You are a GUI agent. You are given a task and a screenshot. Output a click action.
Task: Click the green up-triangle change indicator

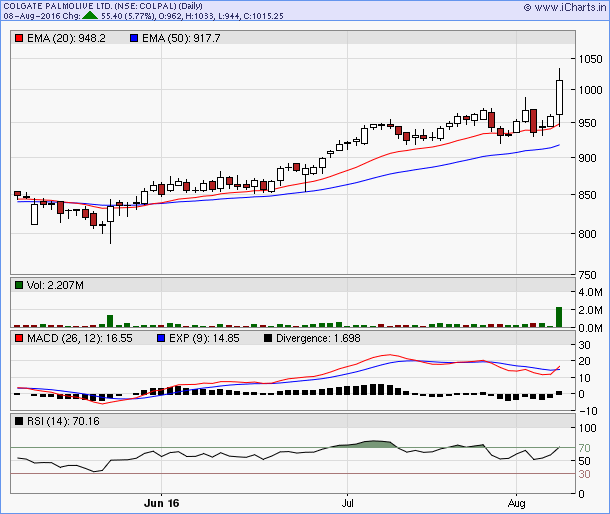tap(90, 15)
